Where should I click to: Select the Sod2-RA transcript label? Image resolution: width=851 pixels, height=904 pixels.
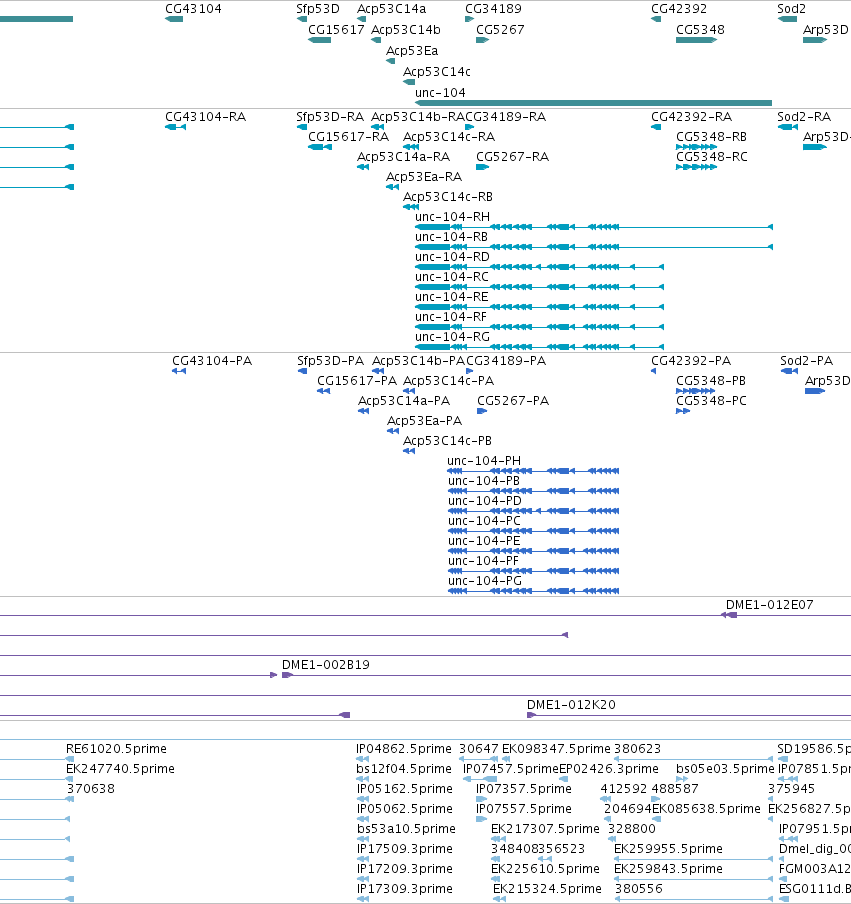pos(804,116)
